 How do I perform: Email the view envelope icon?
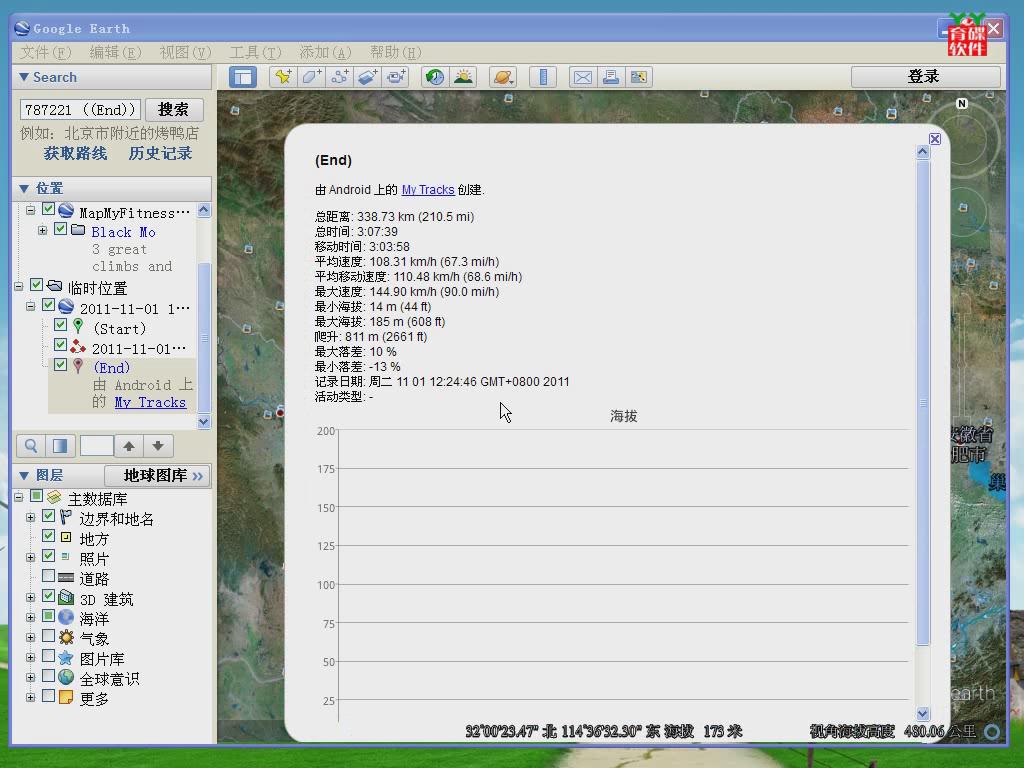(x=583, y=77)
